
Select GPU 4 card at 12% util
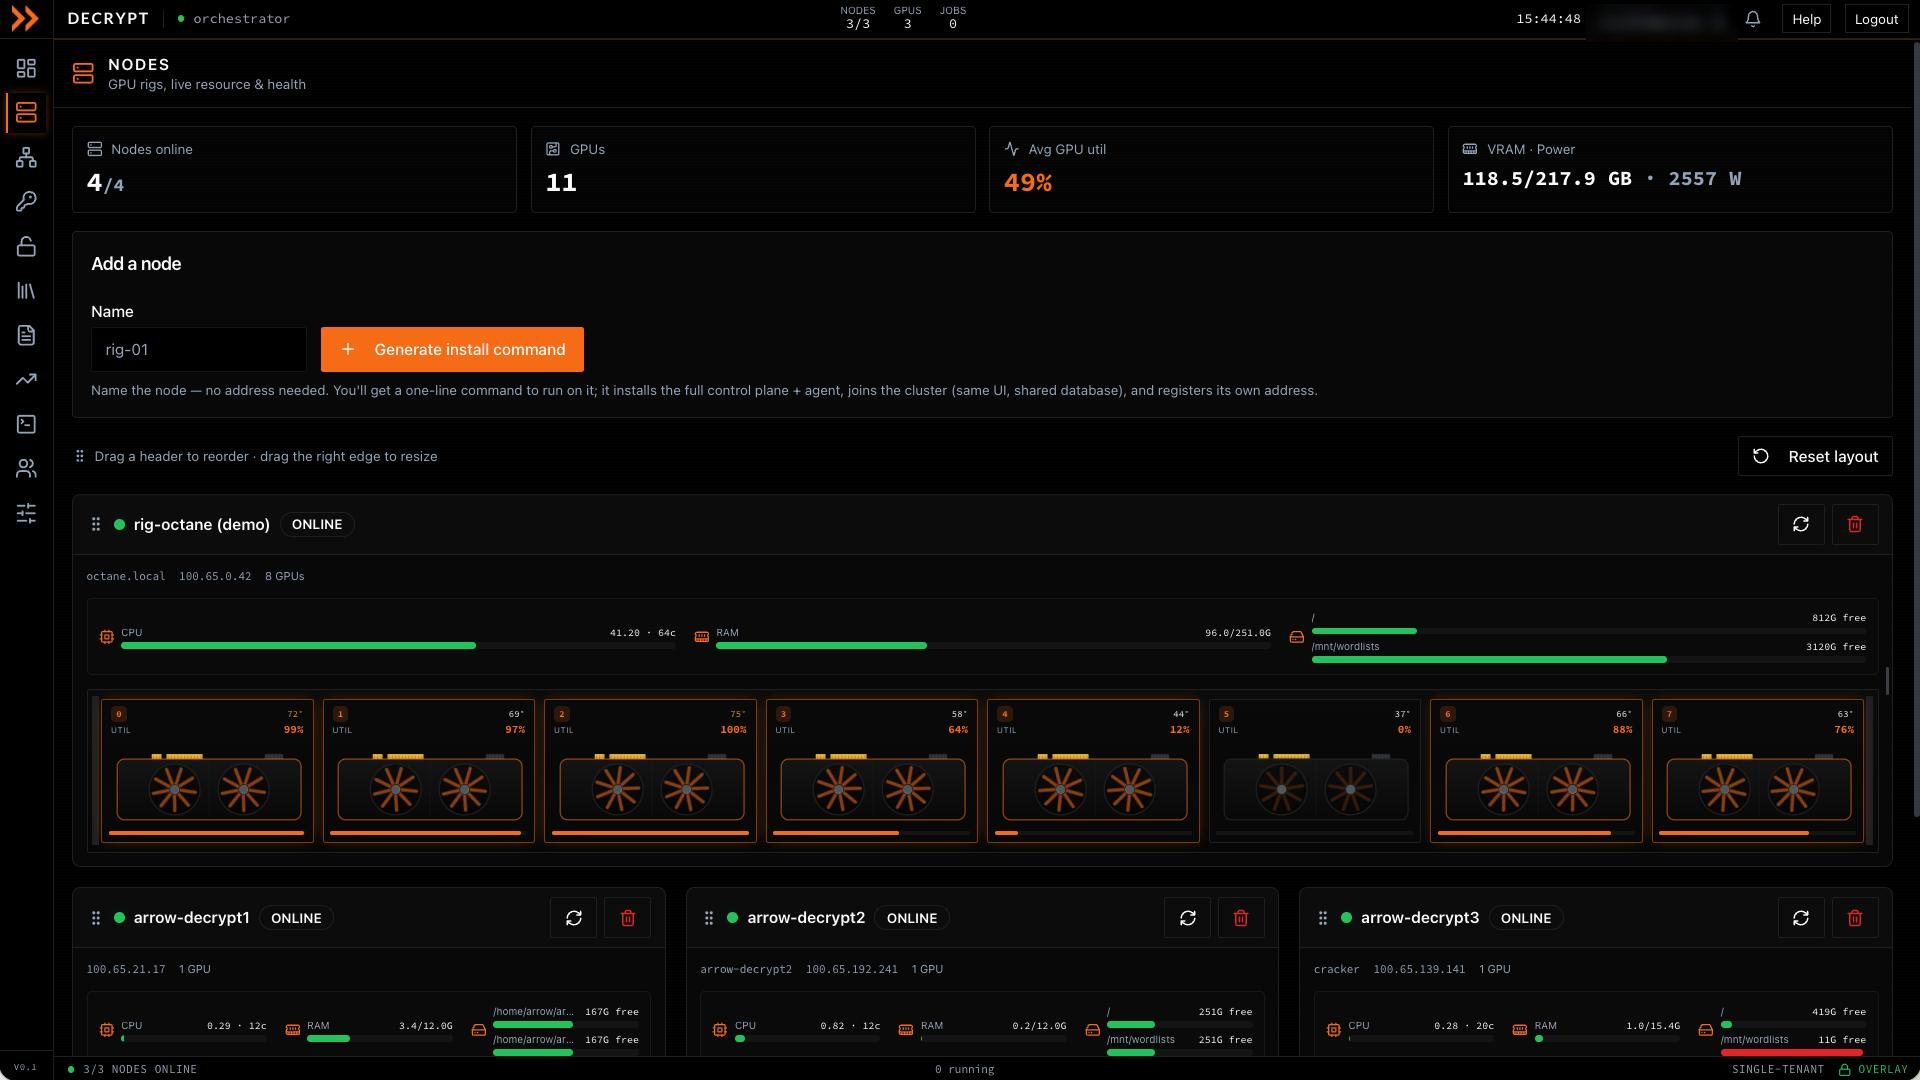click(1093, 771)
